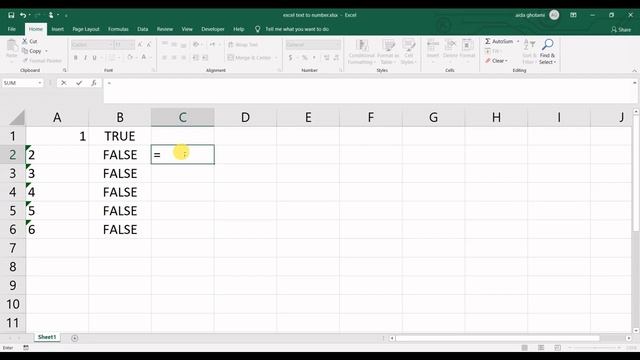
Task: Click the Undo arrow icon
Action: 23,15
